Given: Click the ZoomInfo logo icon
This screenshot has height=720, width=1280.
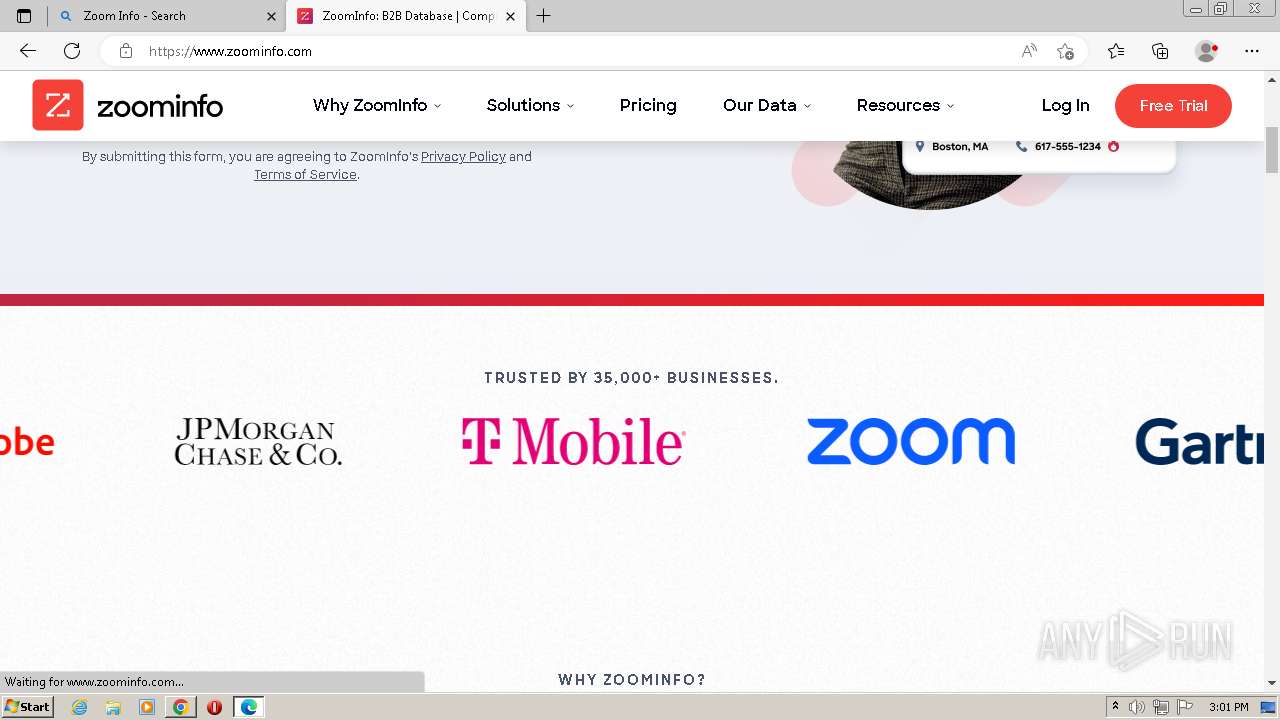Looking at the screenshot, I should (58, 105).
